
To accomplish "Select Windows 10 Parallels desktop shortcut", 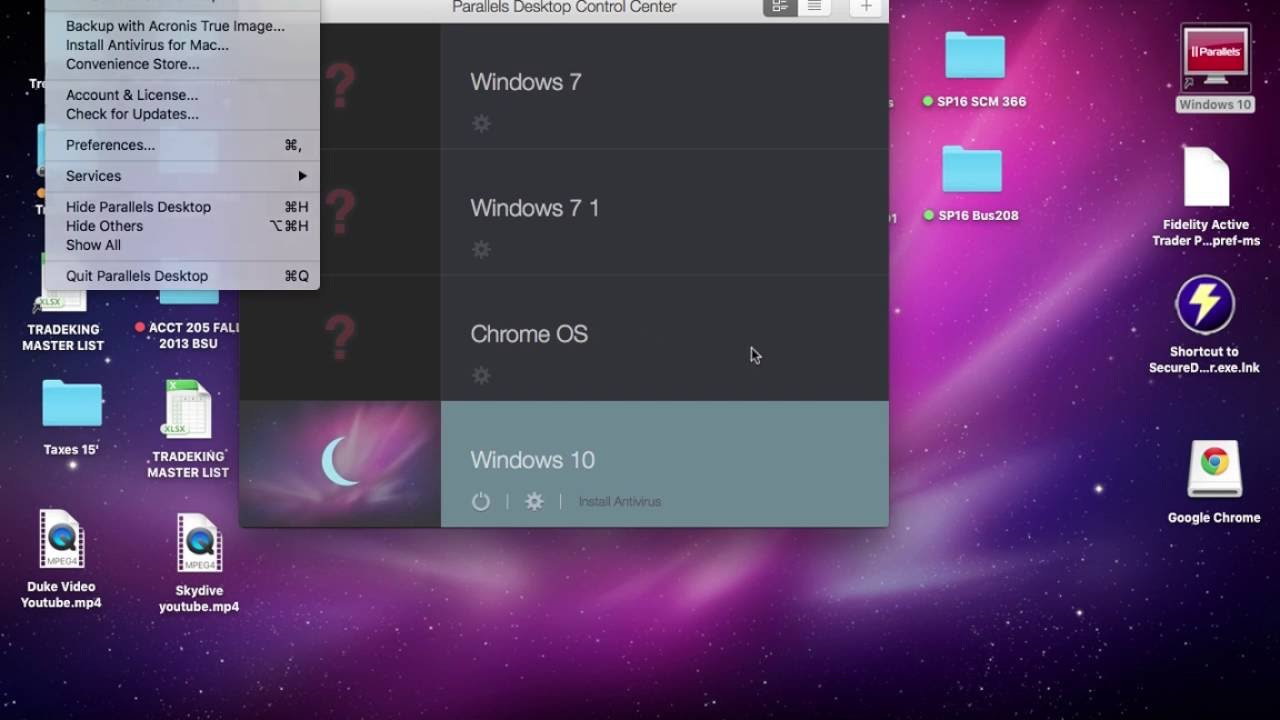I will tap(1215, 58).
